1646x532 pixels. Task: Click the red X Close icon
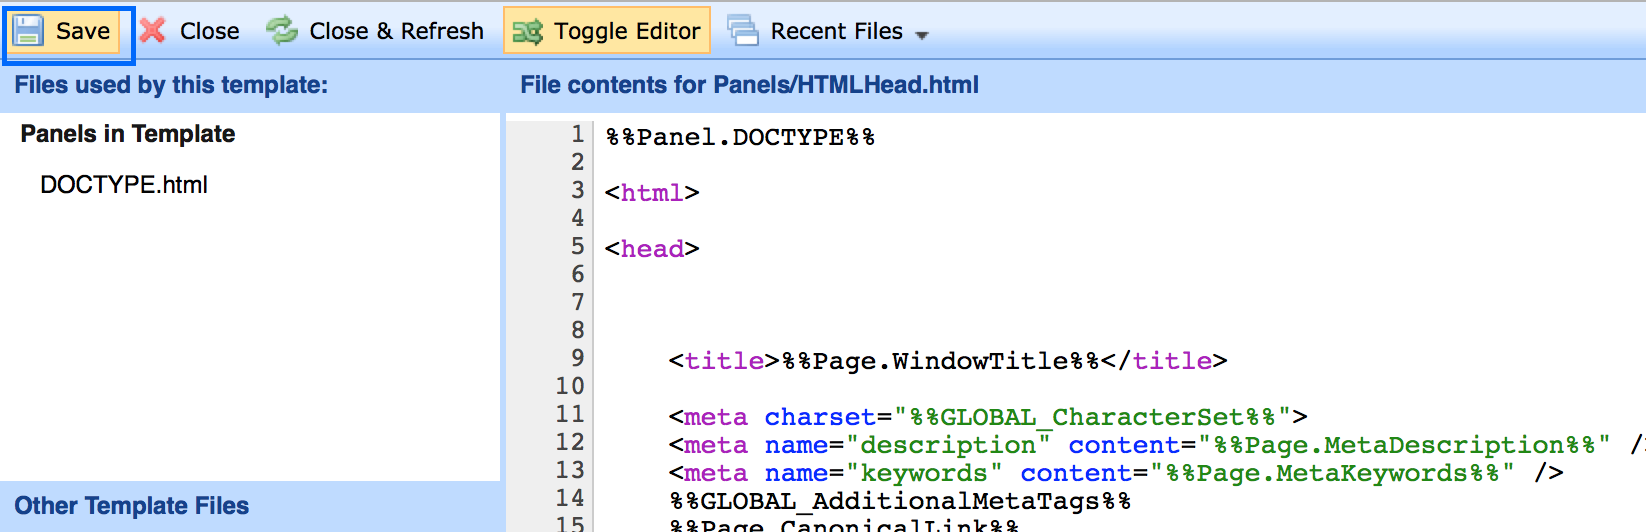(x=153, y=31)
